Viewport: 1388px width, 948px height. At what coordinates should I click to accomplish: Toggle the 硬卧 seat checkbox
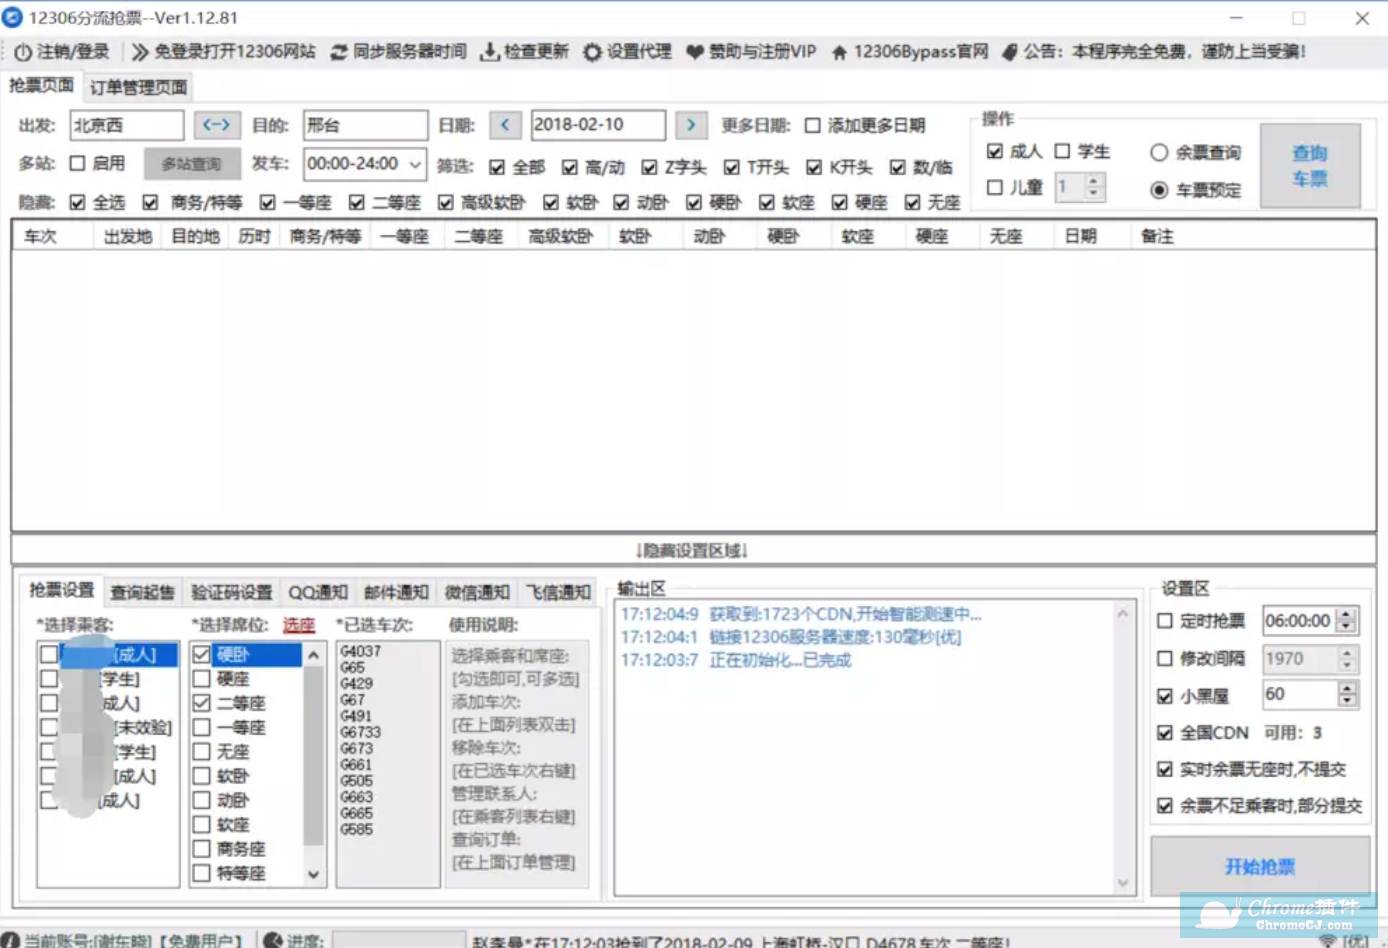click(202, 654)
